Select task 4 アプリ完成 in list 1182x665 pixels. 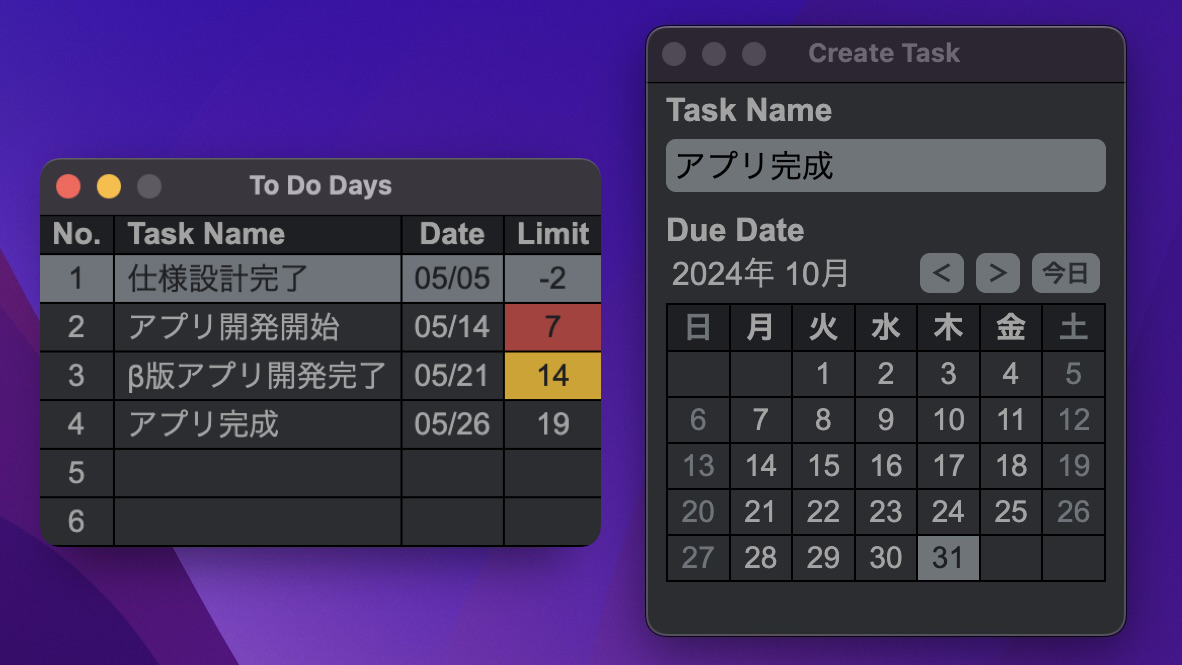320,424
